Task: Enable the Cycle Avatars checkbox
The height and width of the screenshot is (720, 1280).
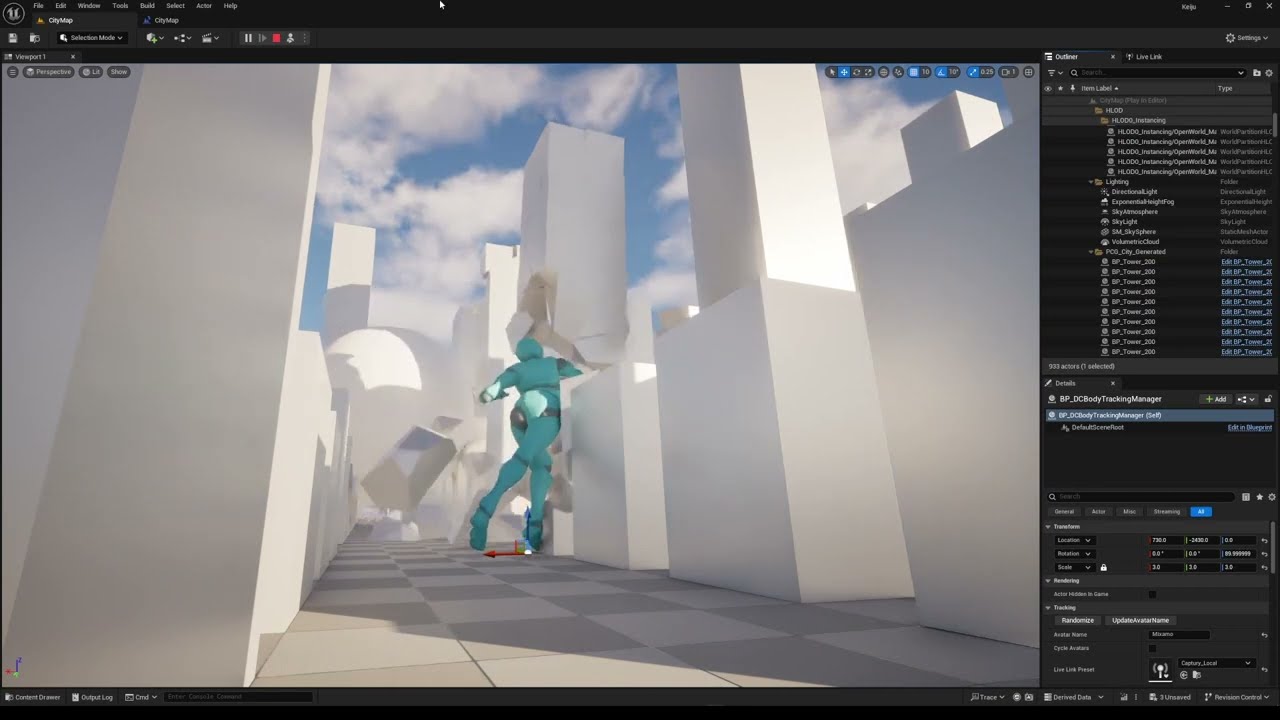Action: [x=1152, y=648]
